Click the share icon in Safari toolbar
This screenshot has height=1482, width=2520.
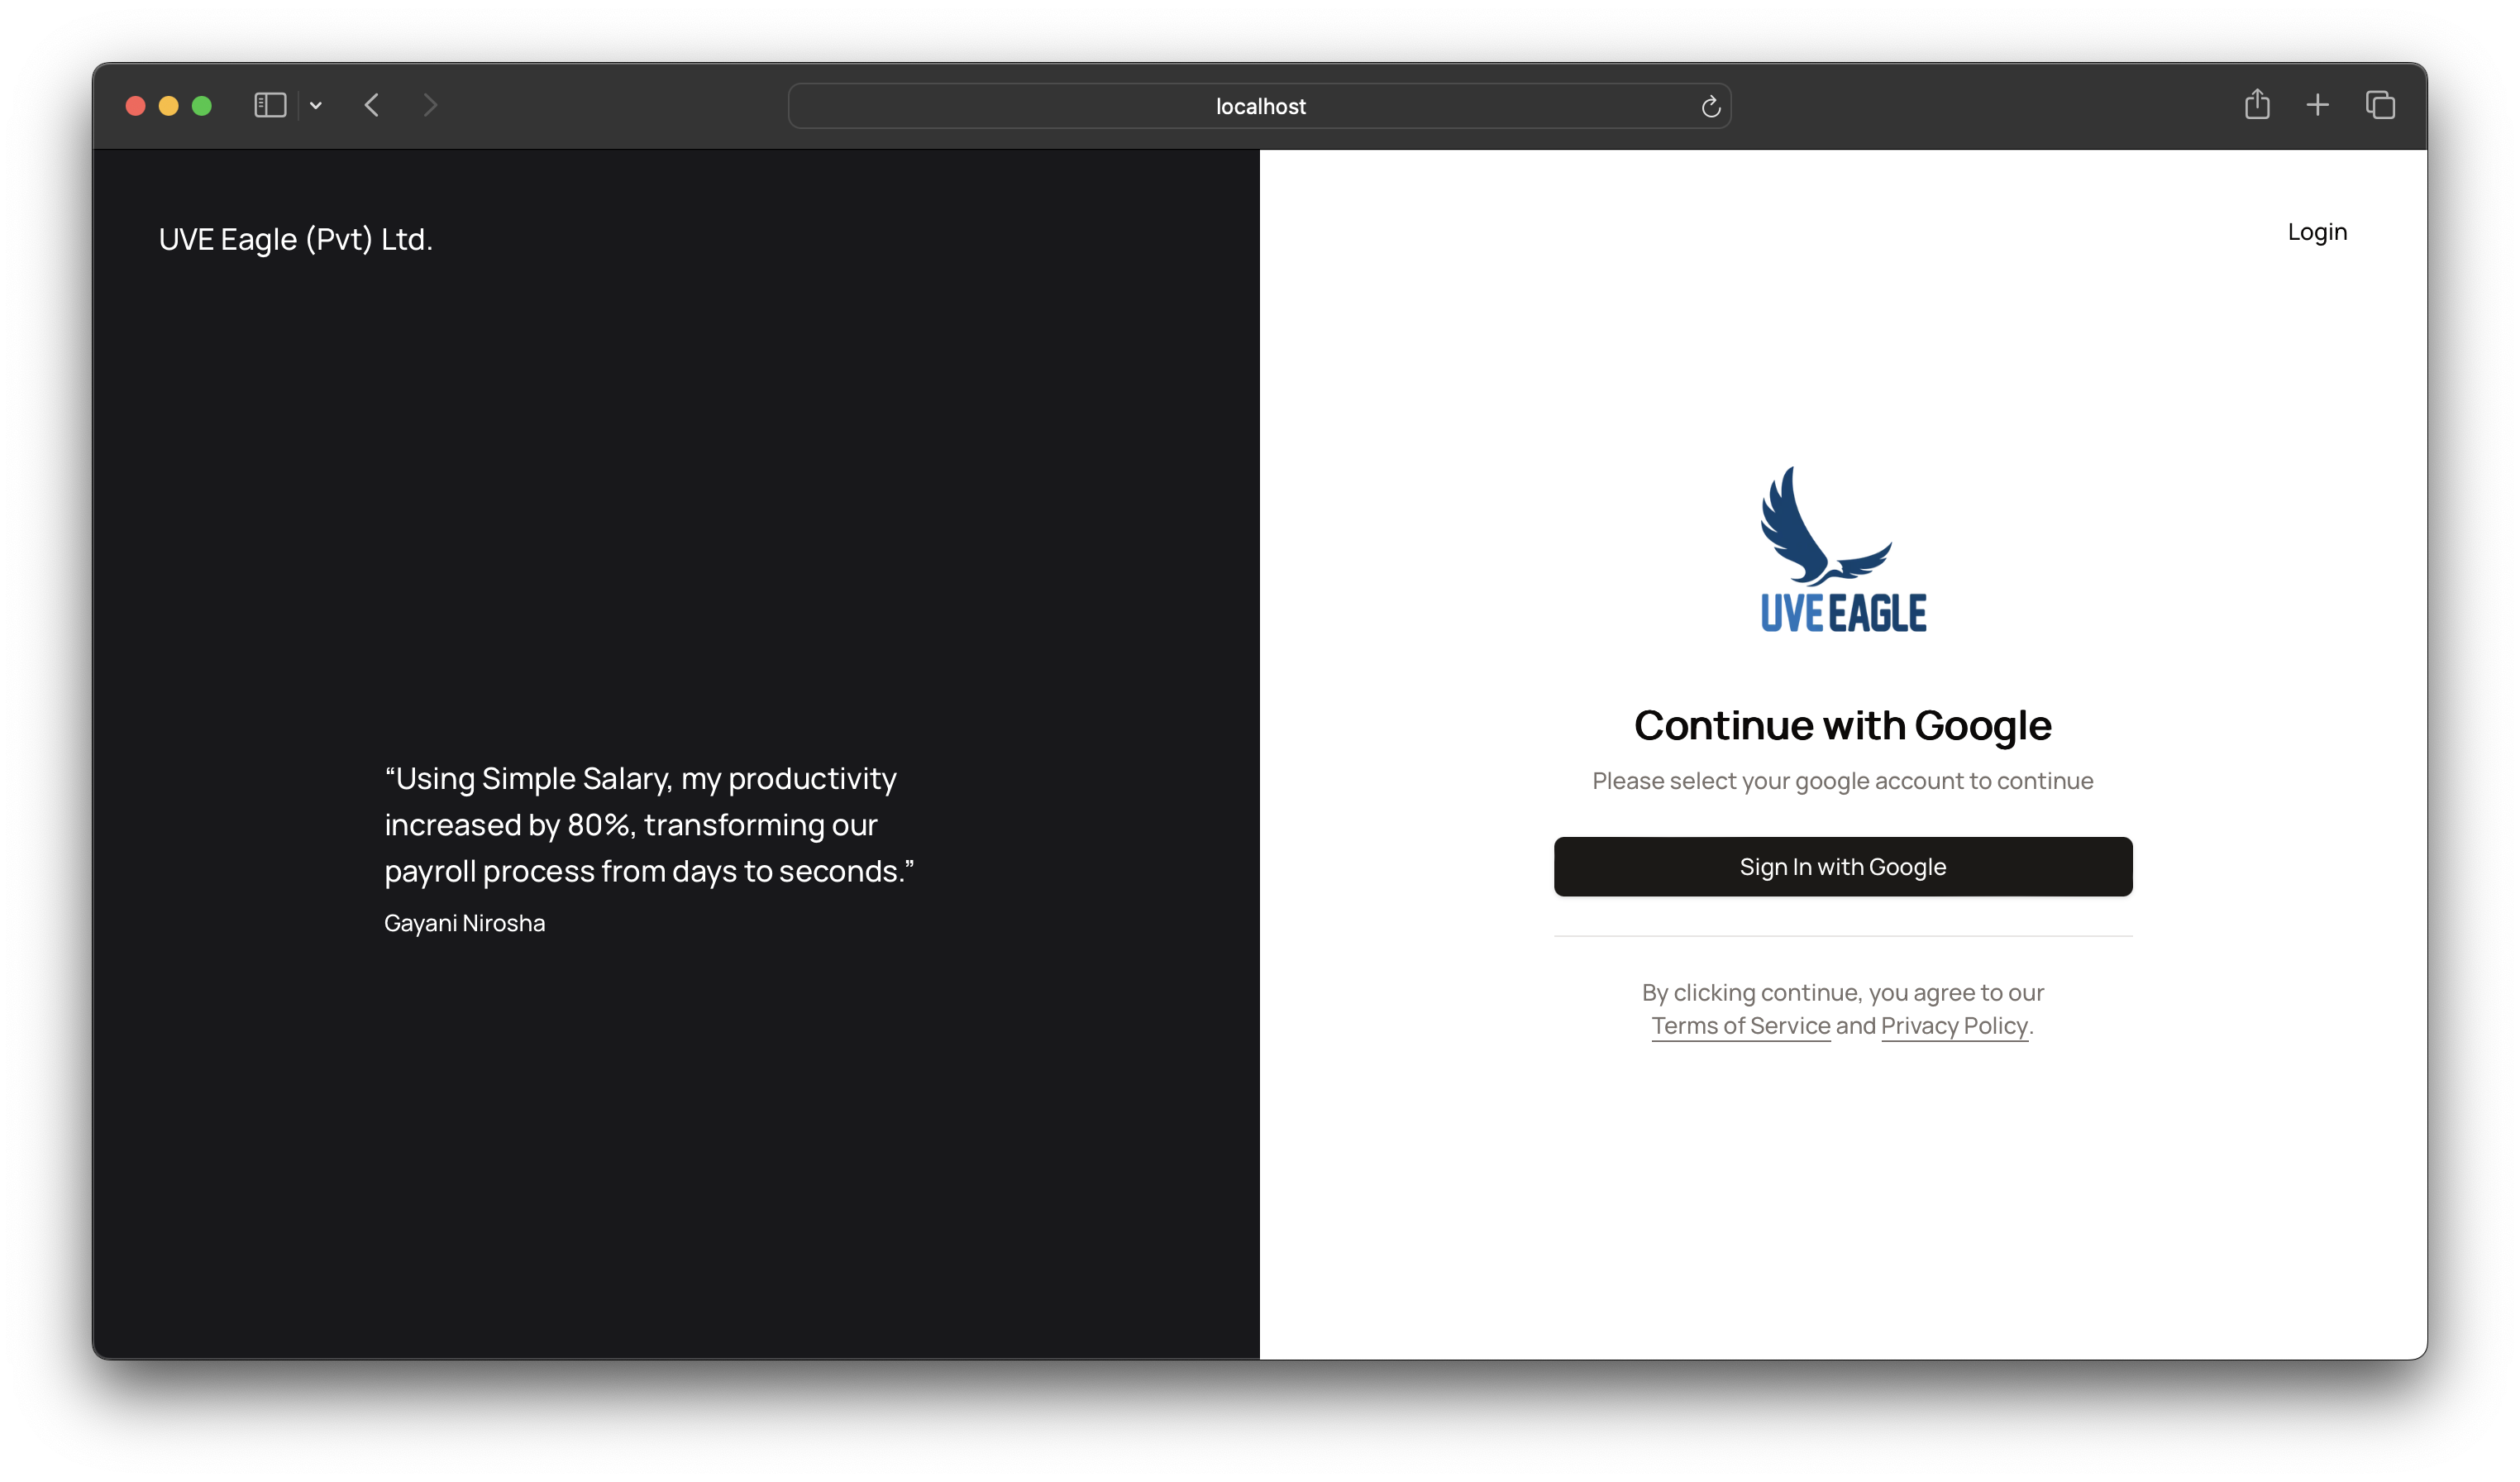[2255, 104]
